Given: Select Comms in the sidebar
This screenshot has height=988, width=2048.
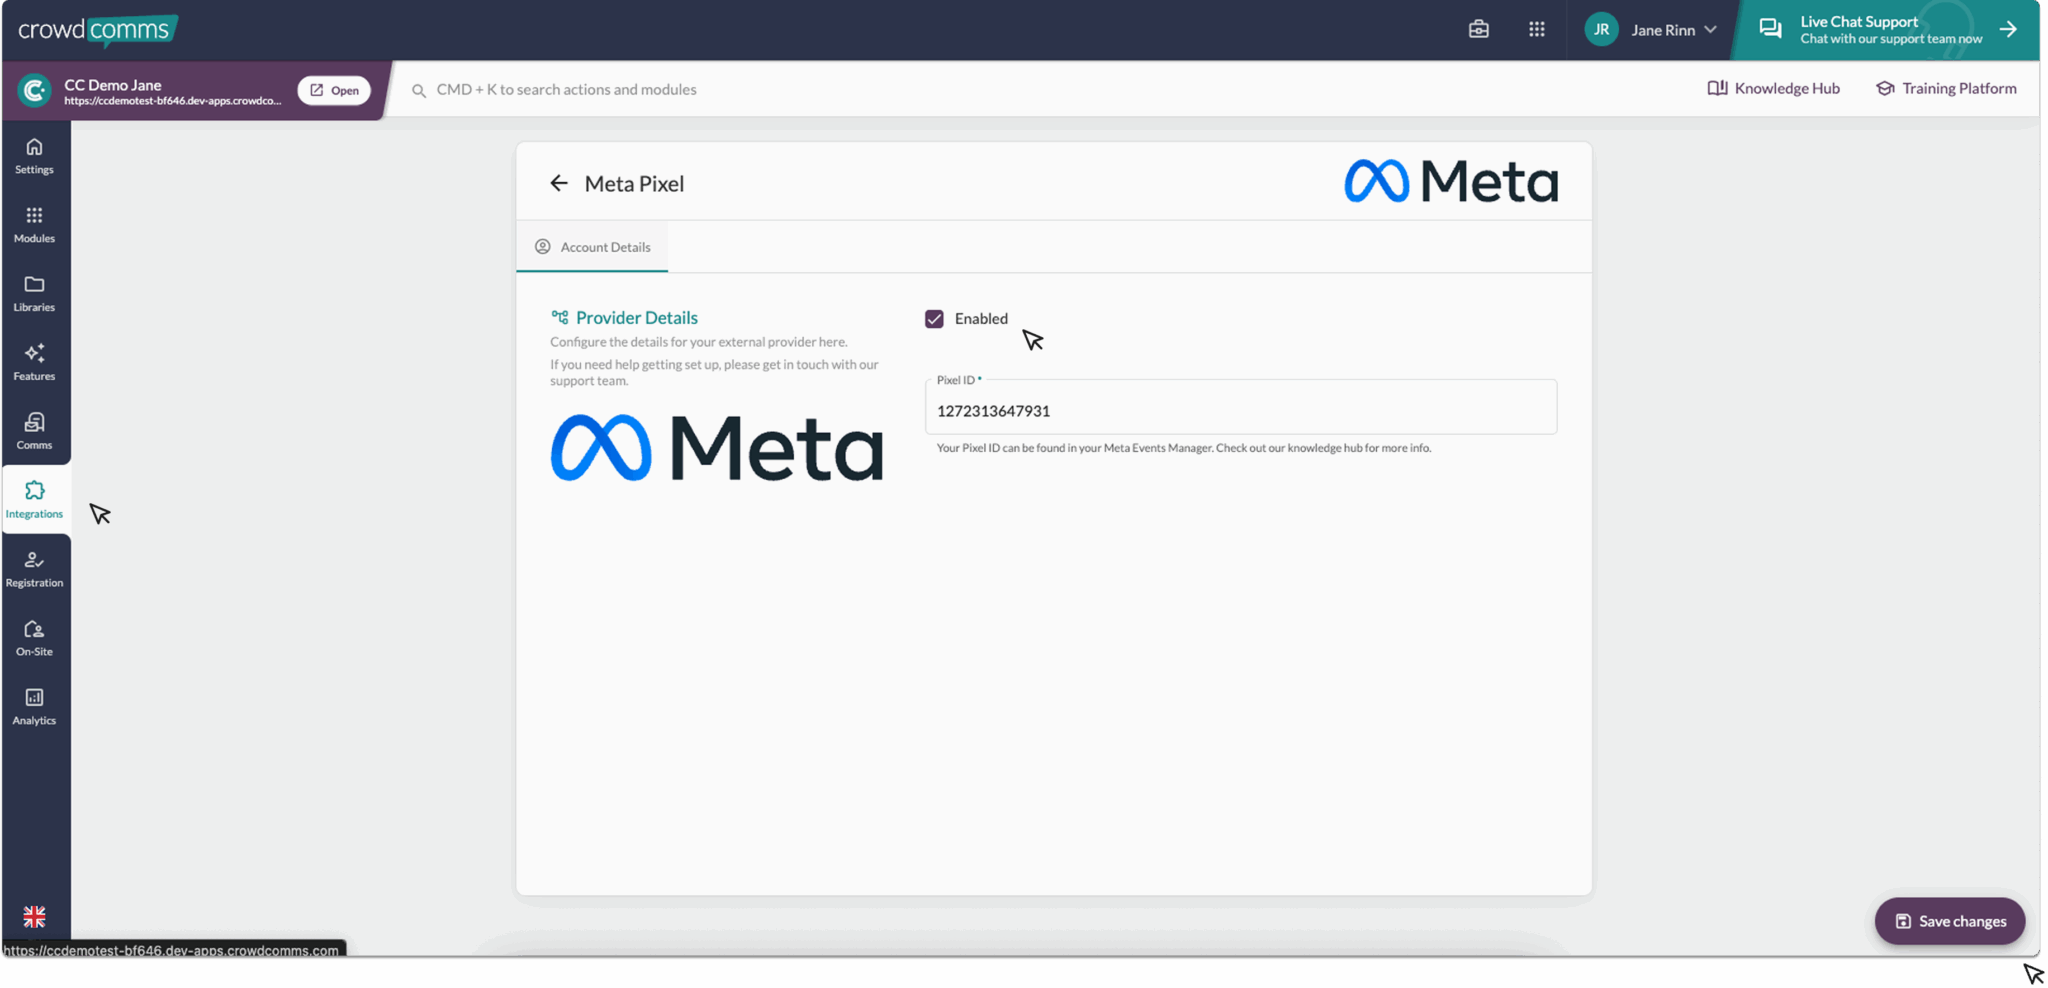Looking at the screenshot, I should coord(34,431).
